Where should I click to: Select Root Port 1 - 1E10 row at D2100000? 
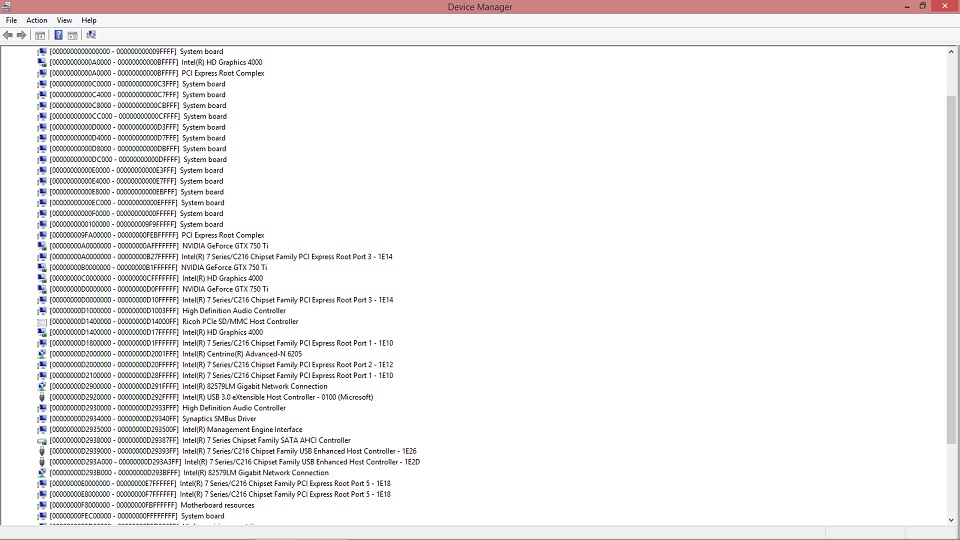[x=221, y=376]
